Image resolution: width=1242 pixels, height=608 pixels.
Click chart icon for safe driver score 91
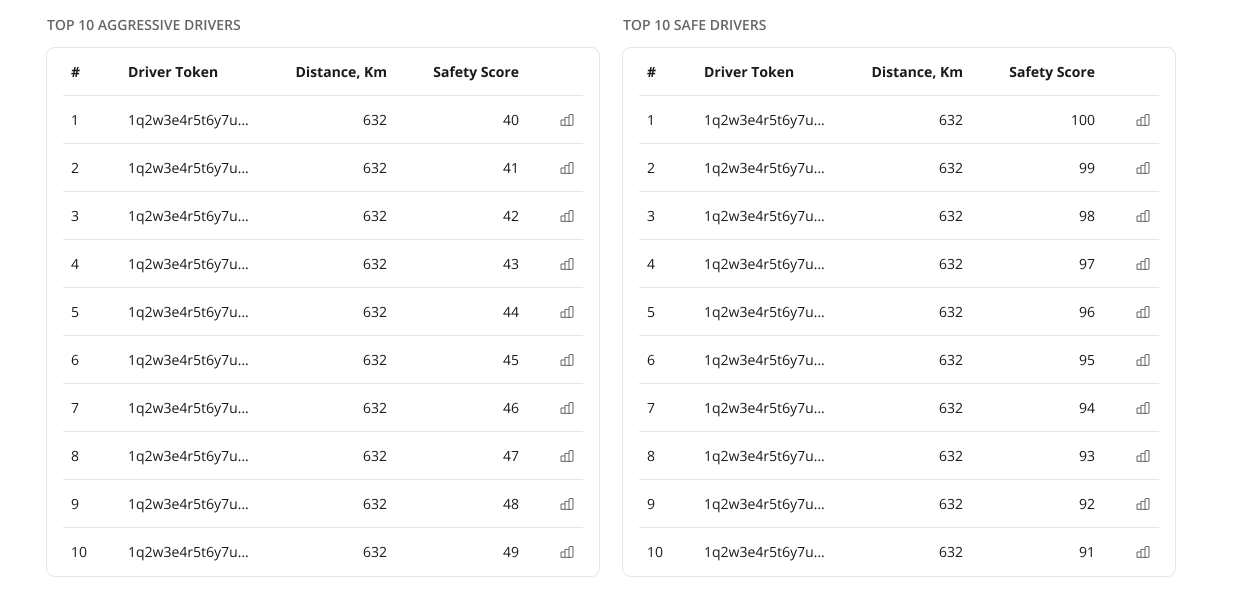click(x=1143, y=552)
